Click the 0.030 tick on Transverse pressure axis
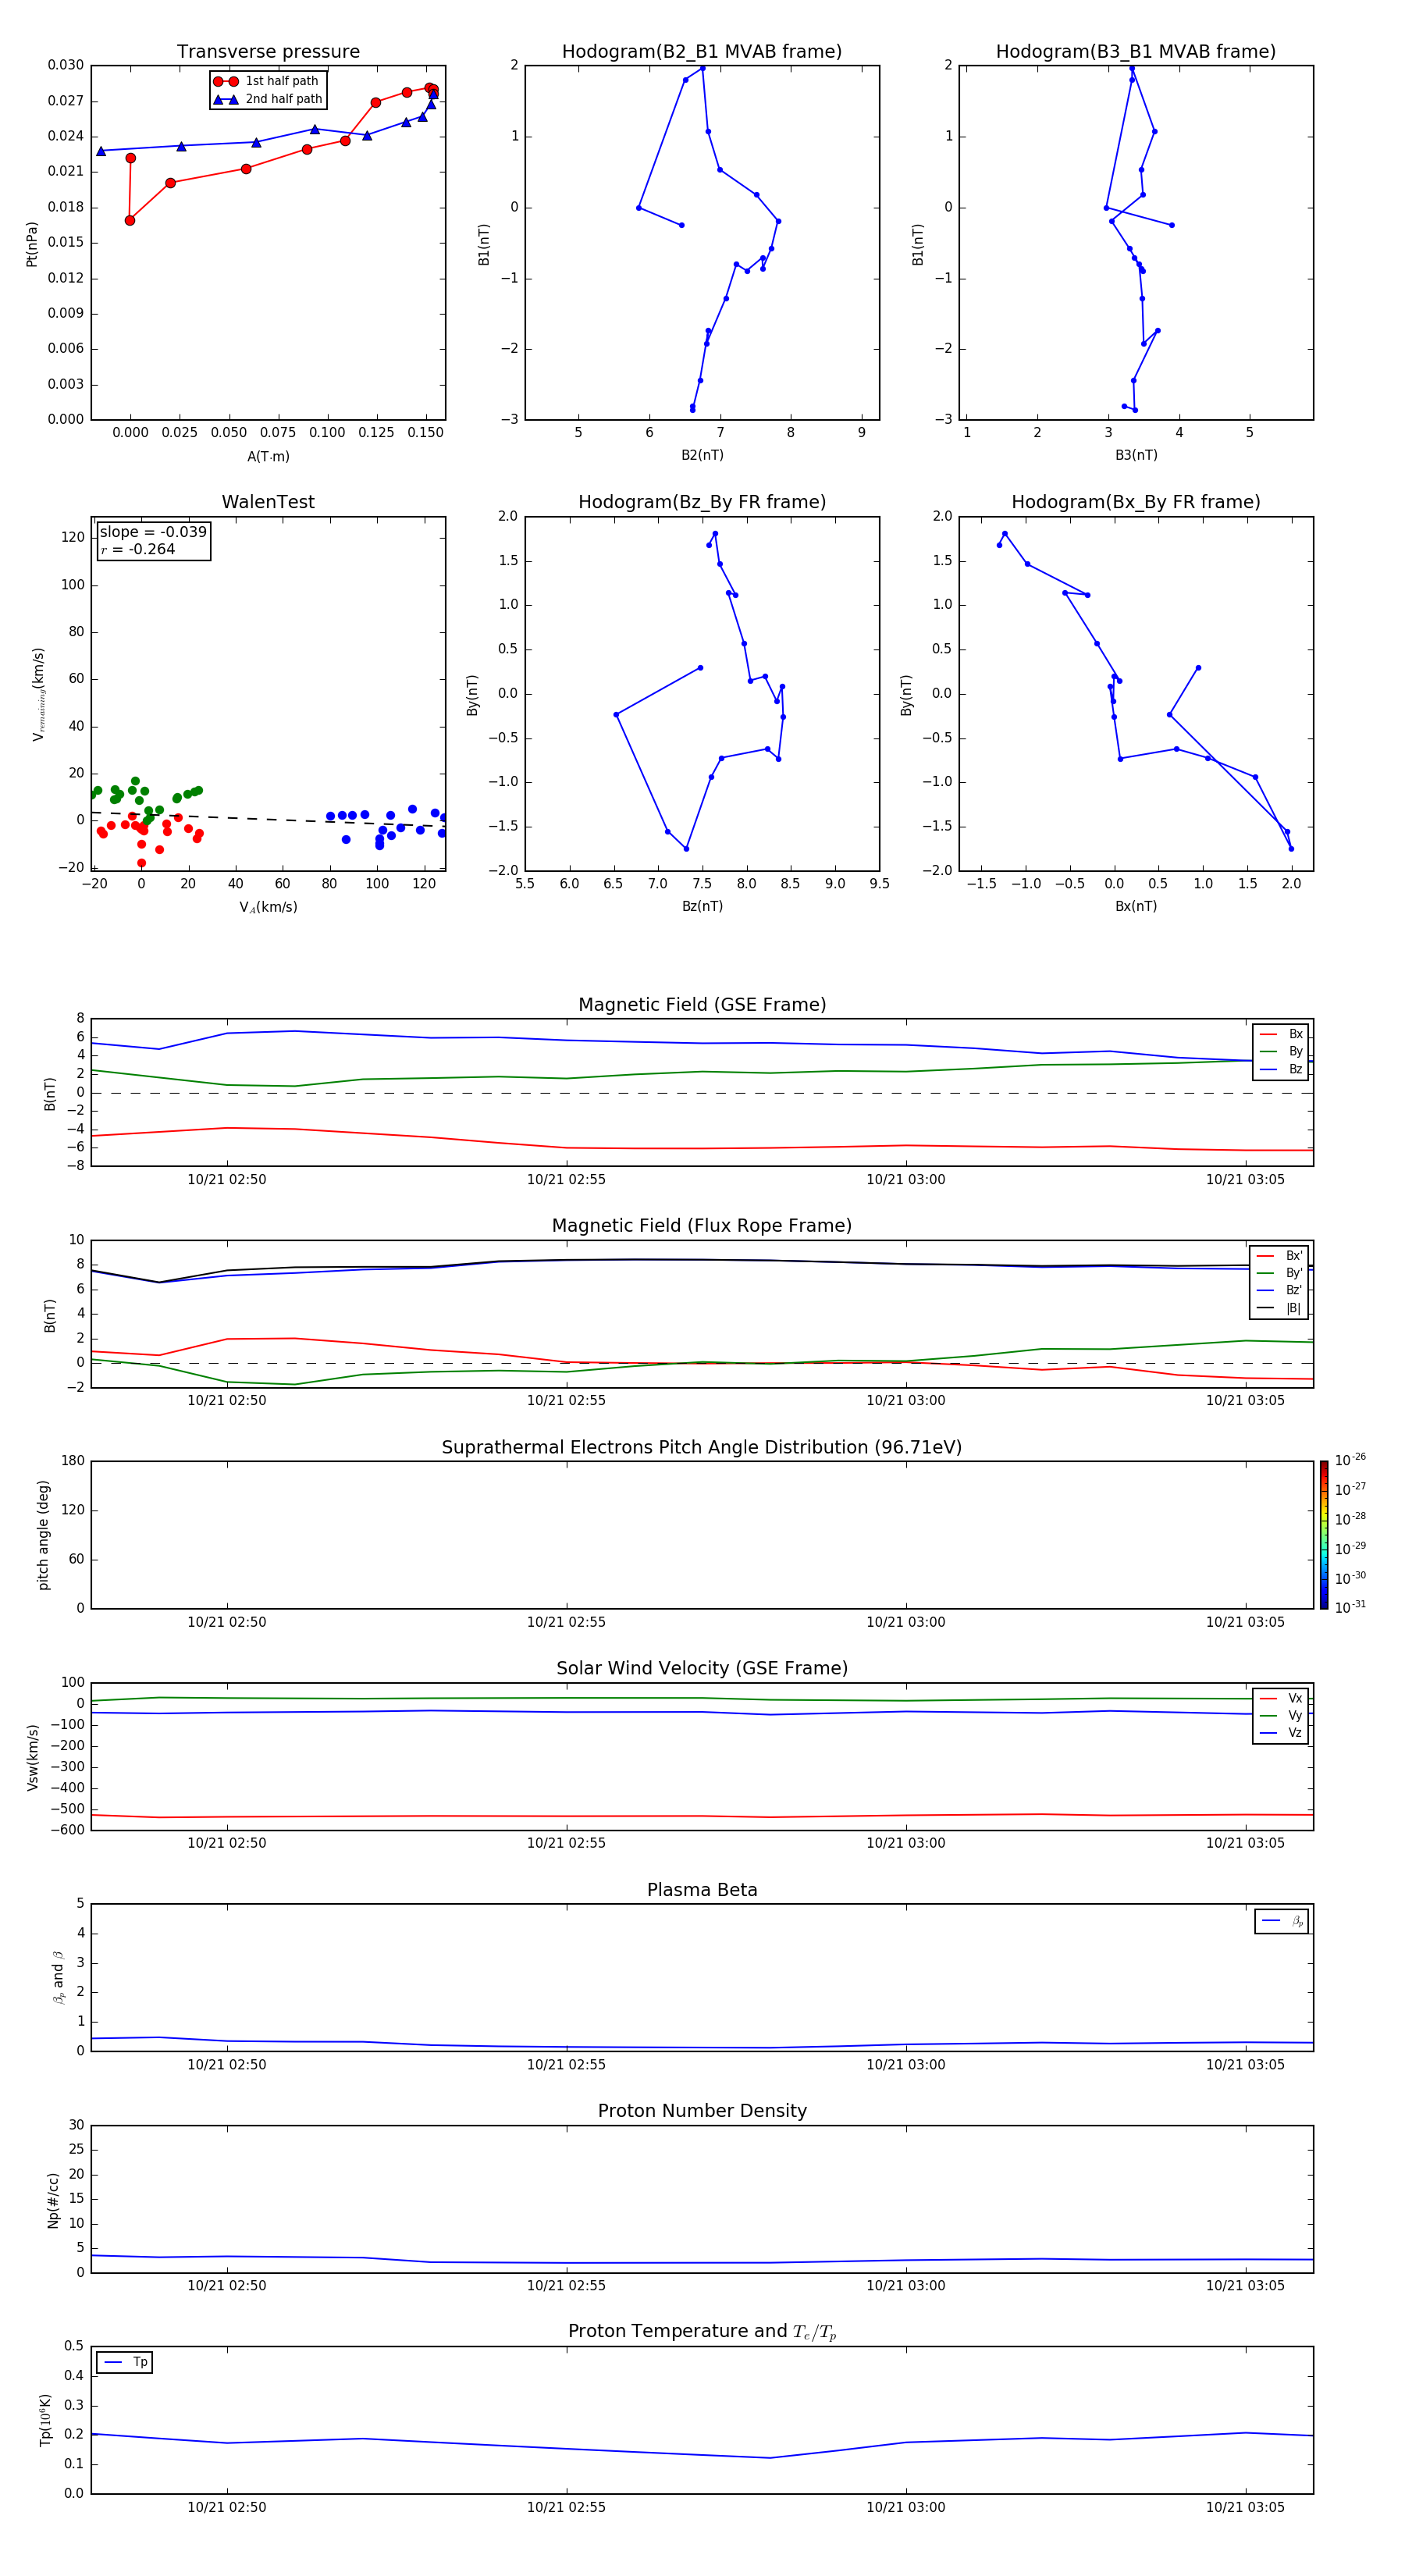Screen dimensions: 1405x2576 tap(66, 65)
